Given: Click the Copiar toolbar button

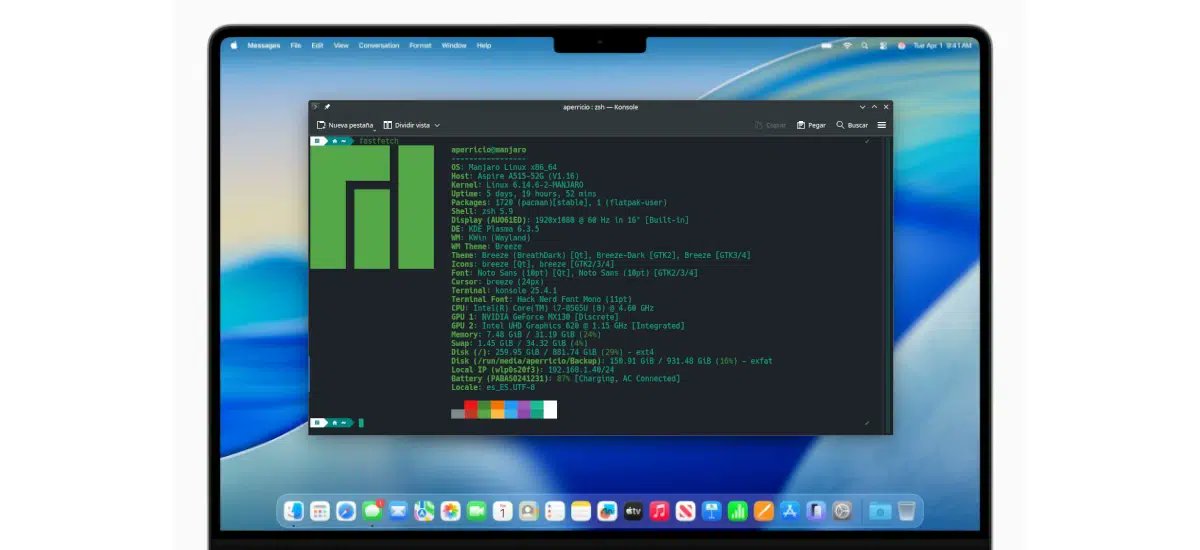Looking at the screenshot, I should coord(770,125).
